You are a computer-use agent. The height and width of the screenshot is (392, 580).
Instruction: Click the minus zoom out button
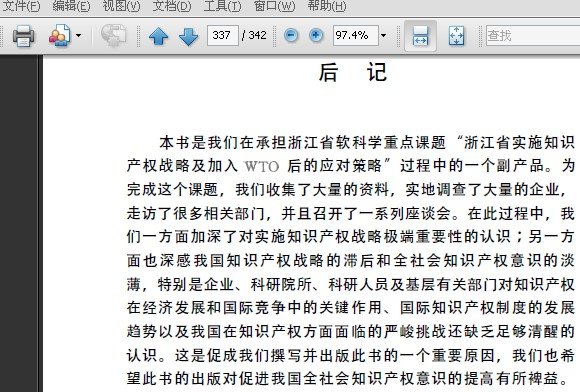(291, 36)
